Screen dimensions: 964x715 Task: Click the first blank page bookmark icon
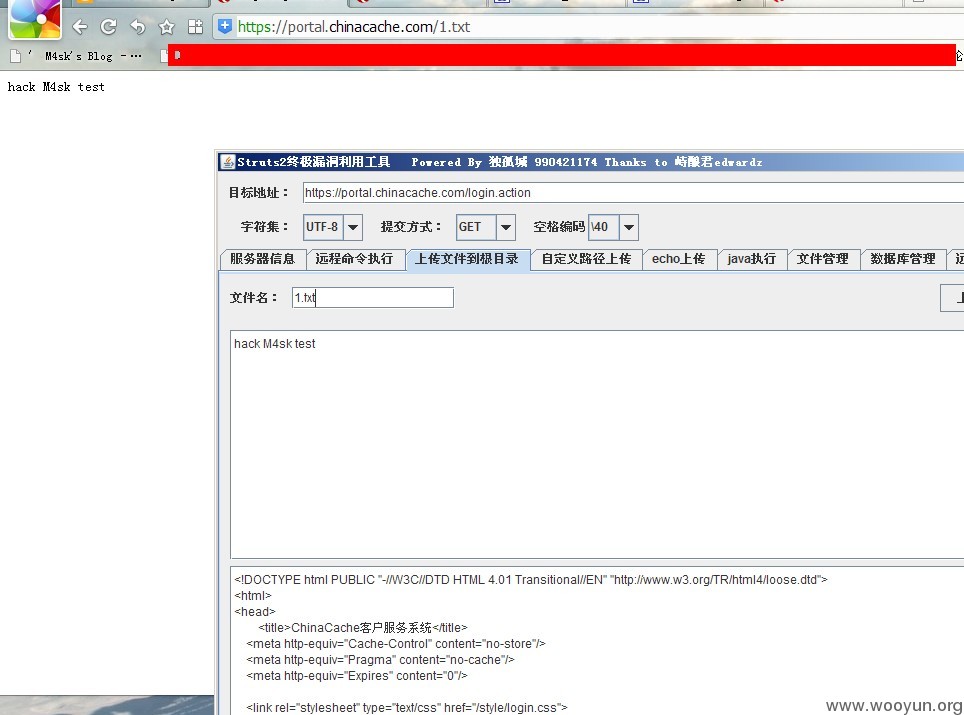tap(16, 56)
